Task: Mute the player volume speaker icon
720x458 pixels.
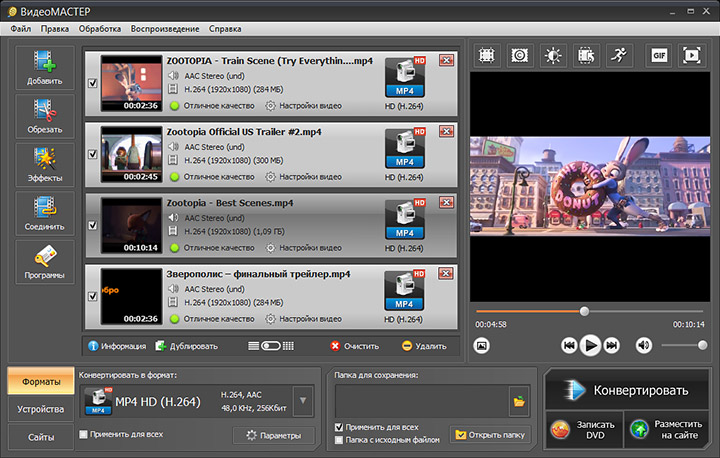Action: click(x=644, y=345)
